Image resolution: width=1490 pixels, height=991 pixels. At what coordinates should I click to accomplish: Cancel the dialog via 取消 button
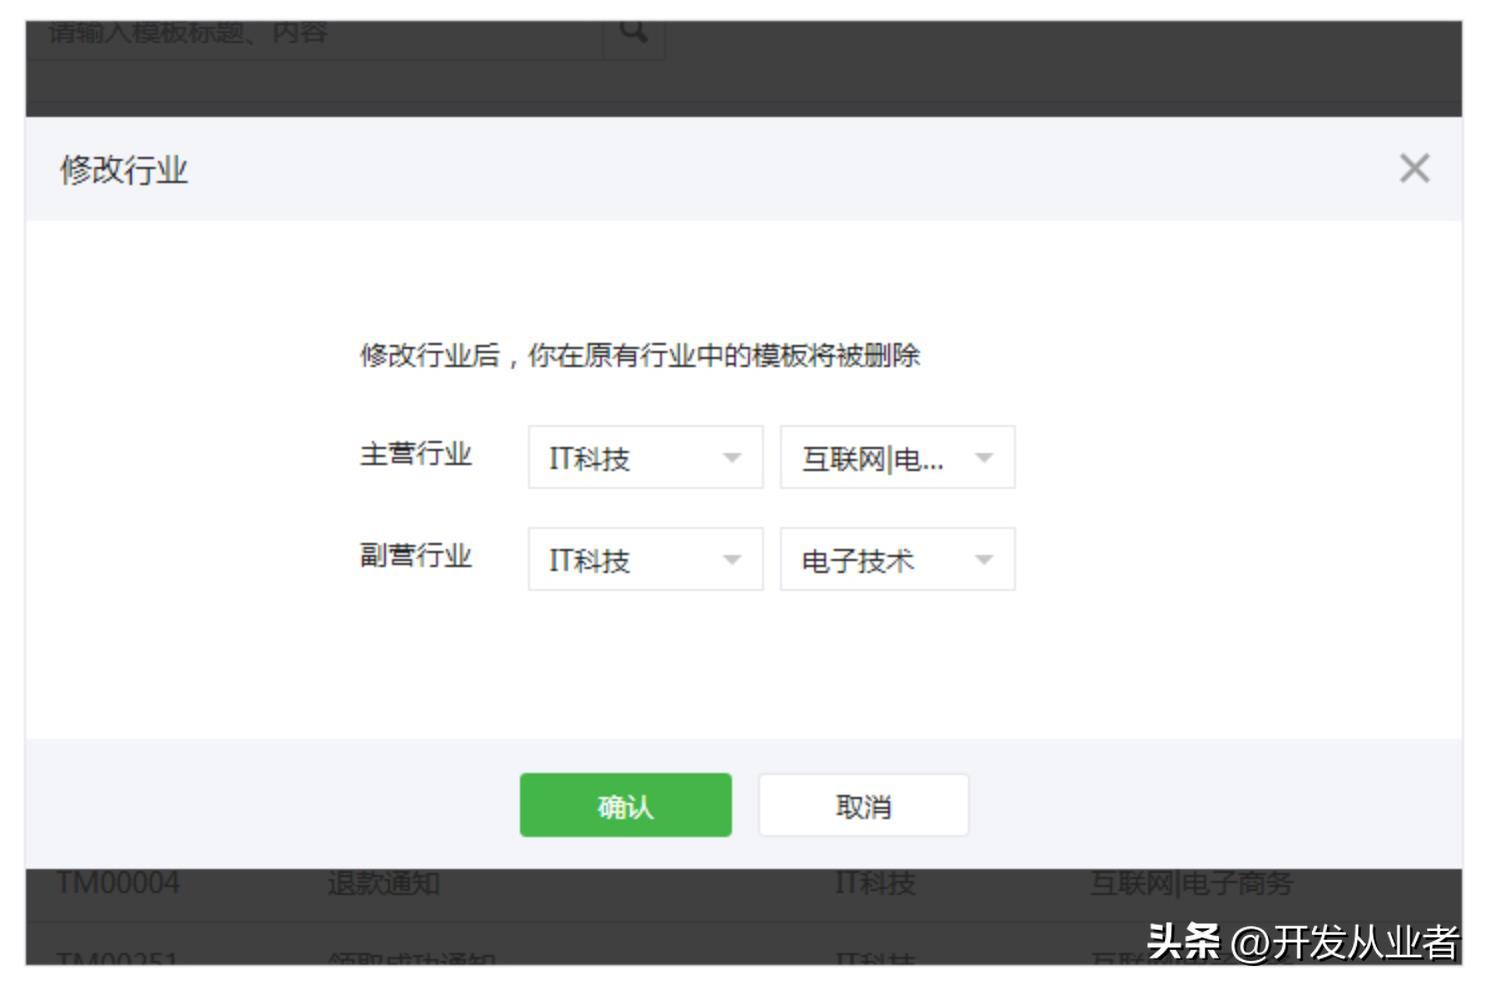click(863, 804)
